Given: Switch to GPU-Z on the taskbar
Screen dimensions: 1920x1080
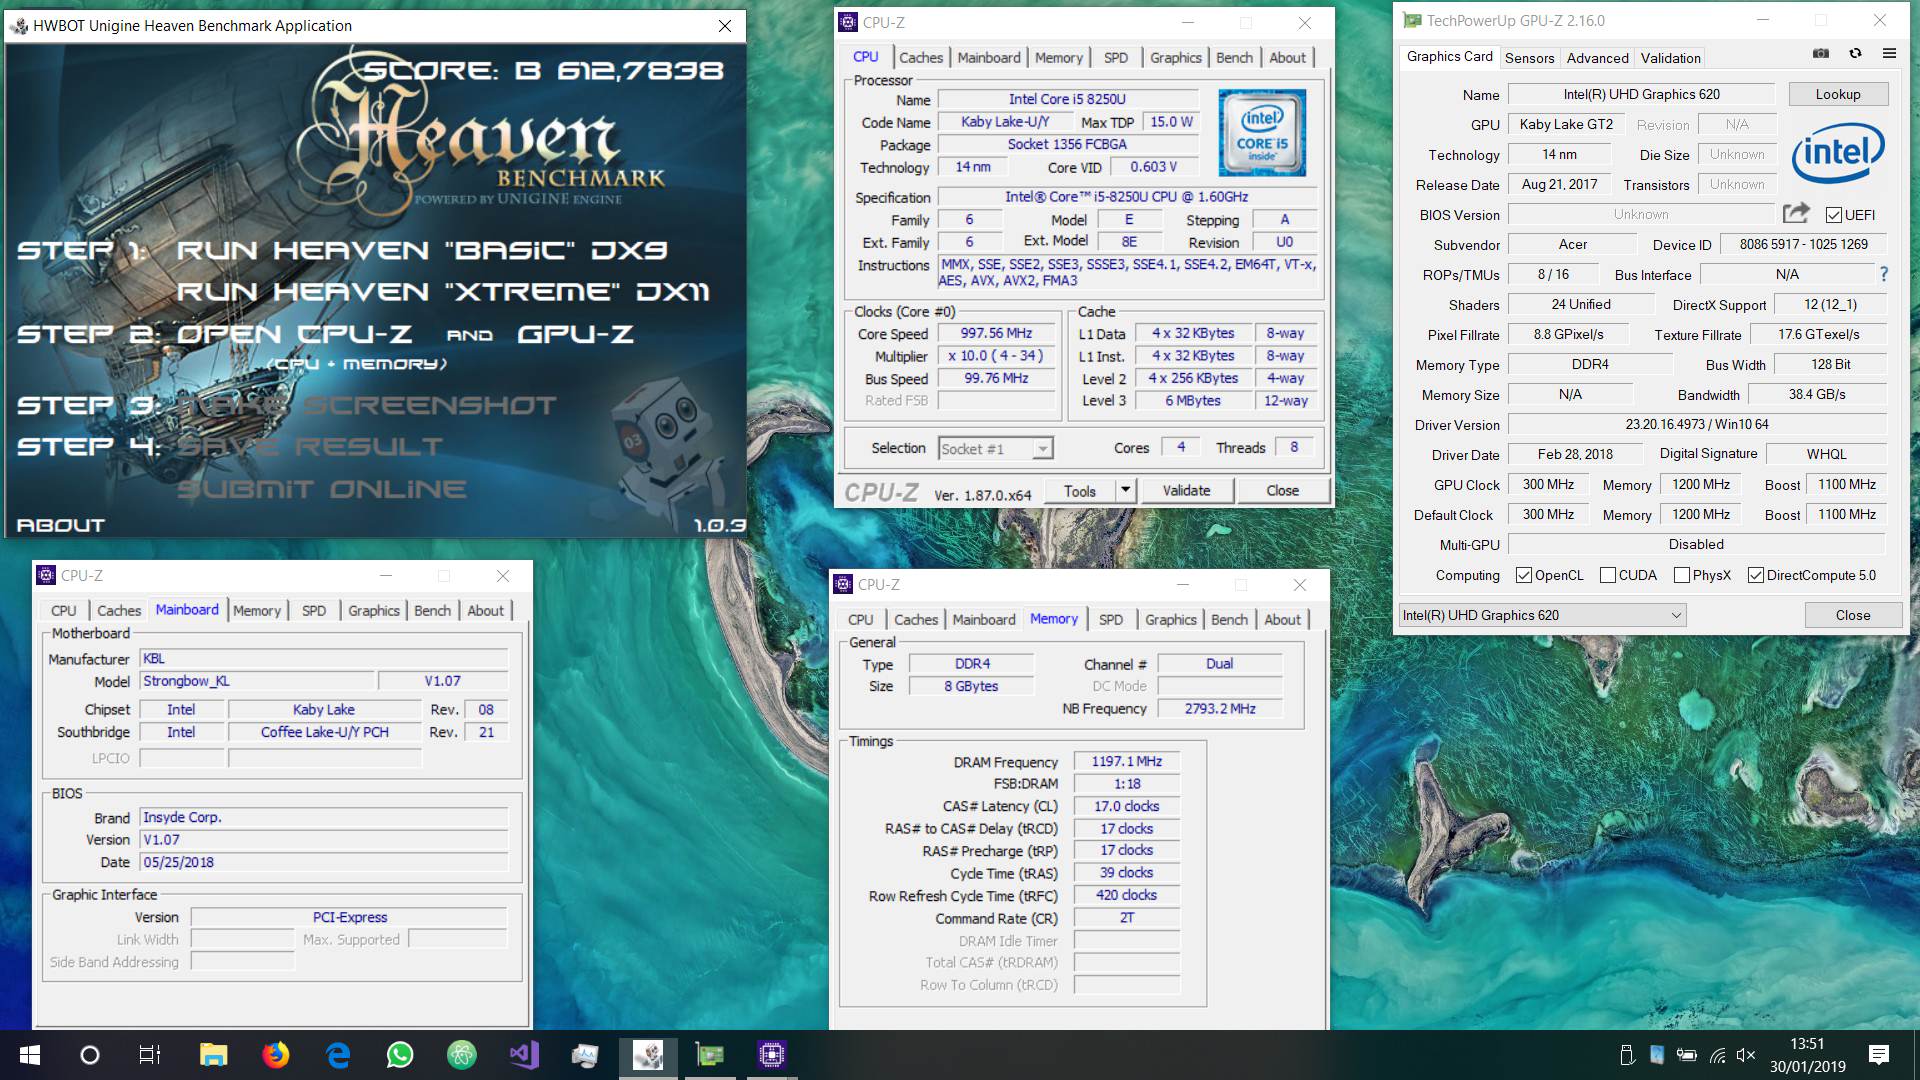Looking at the screenshot, I should (709, 1055).
